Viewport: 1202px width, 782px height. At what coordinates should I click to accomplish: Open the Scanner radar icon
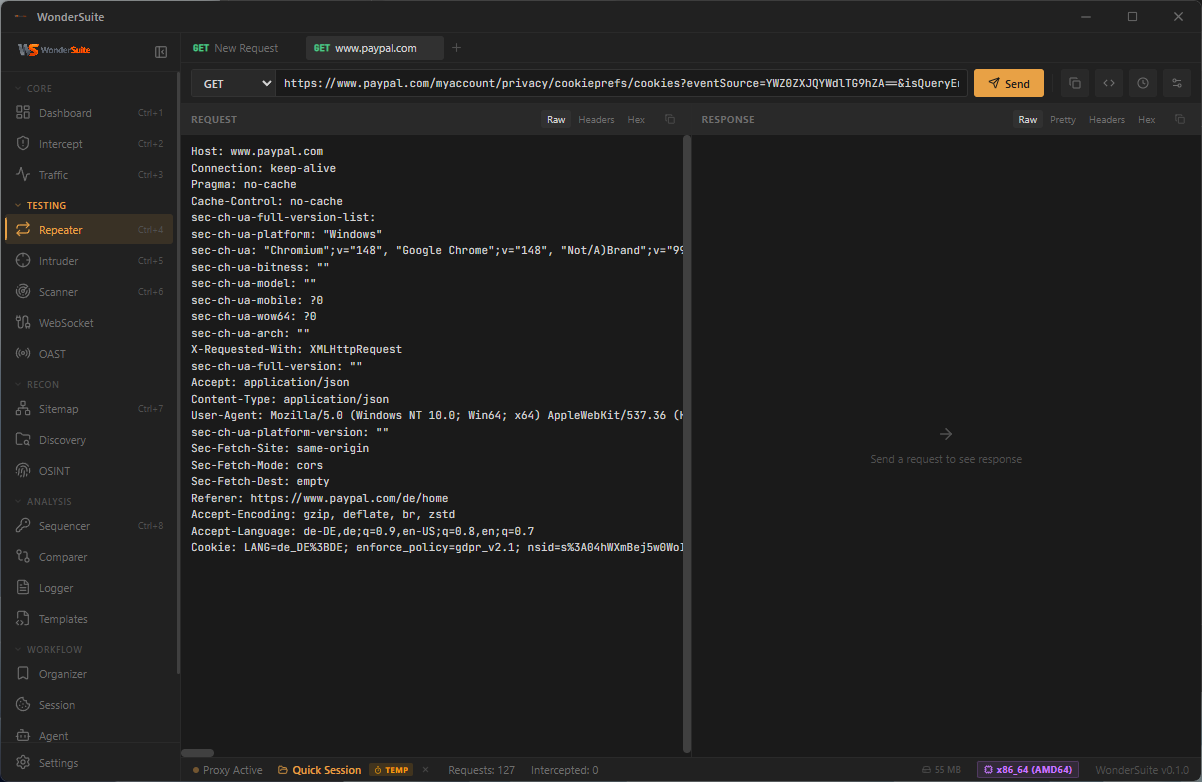point(23,292)
